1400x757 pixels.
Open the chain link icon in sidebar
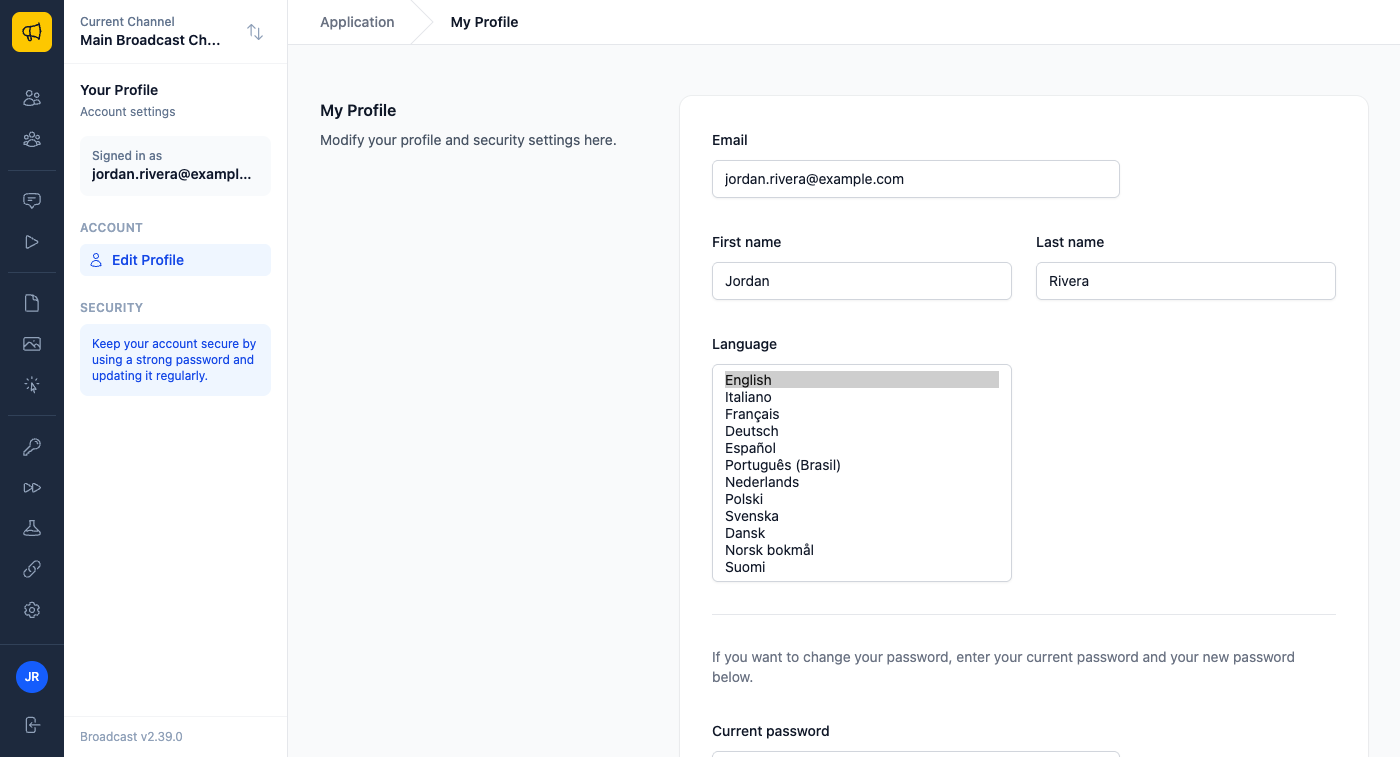pyautogui.click(x=32, y=569)
